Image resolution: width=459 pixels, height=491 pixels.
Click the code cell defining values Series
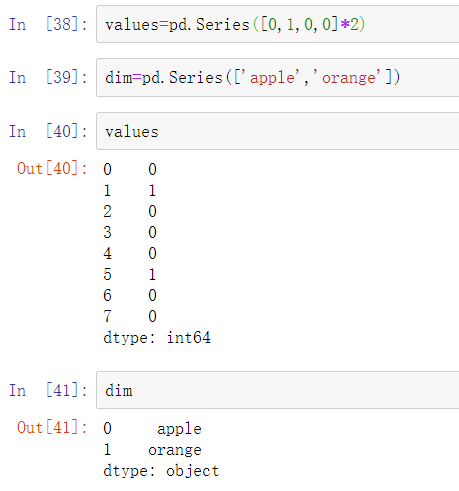[278, 24]
